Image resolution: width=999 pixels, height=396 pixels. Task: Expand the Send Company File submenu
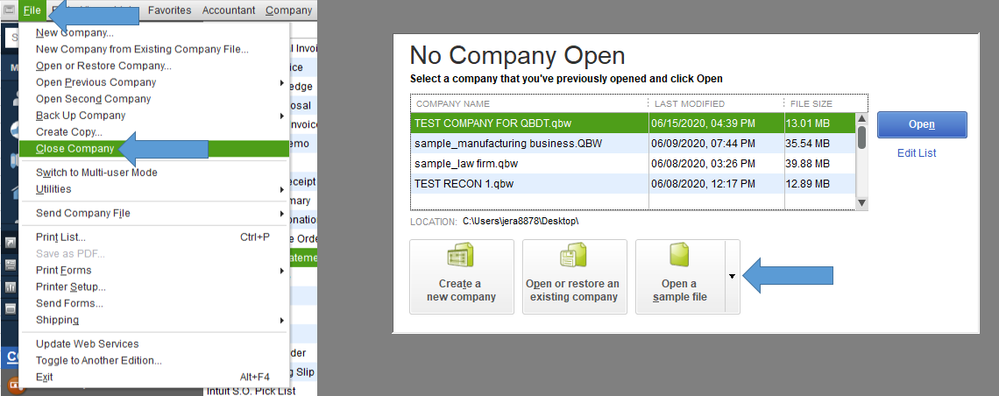282,213
